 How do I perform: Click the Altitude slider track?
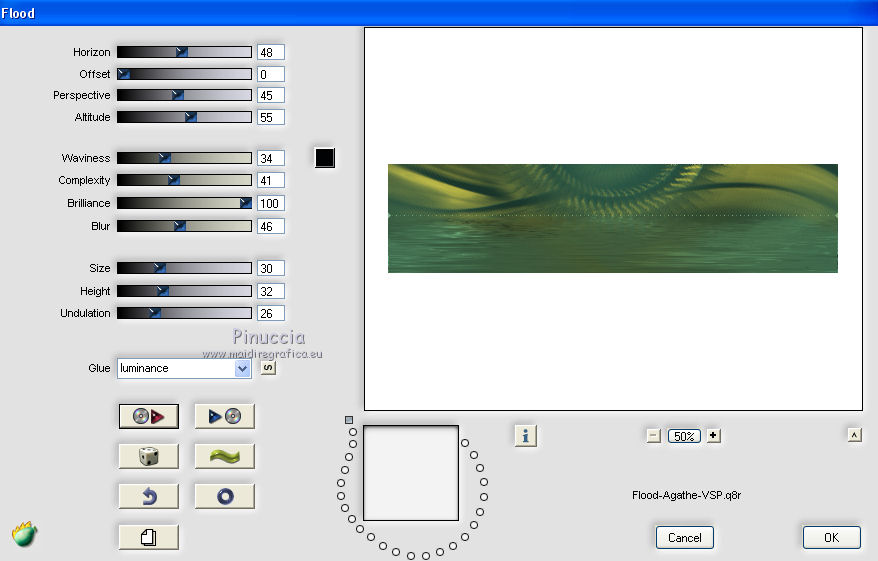(x=184, y=117)
